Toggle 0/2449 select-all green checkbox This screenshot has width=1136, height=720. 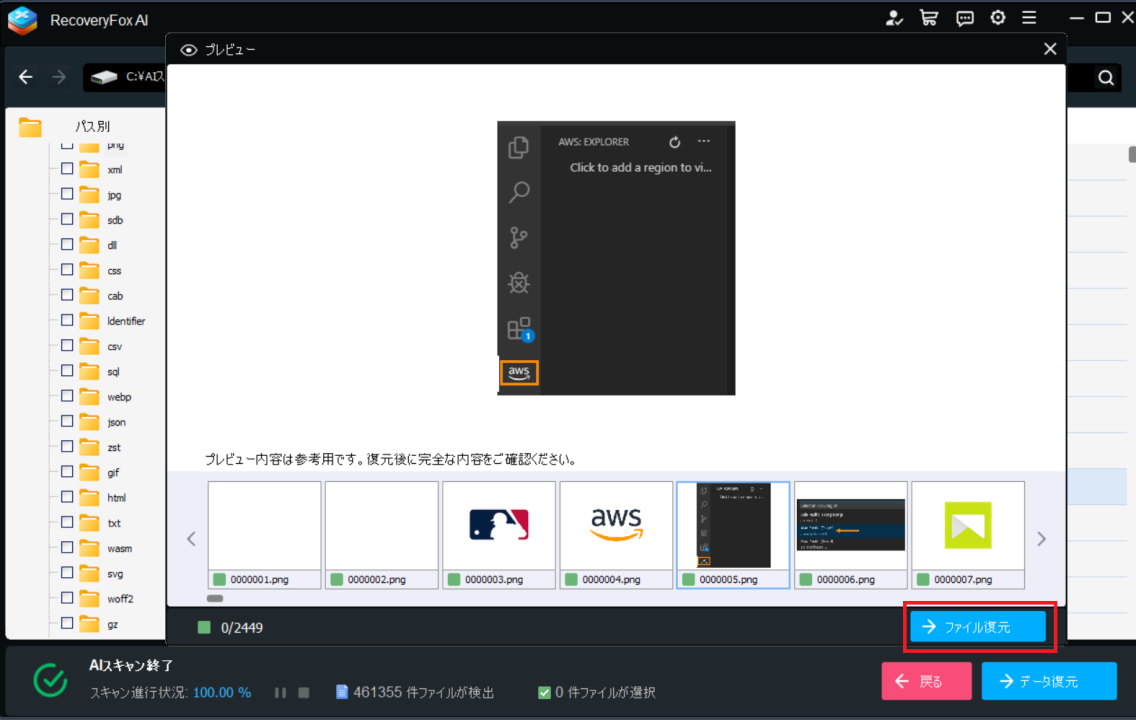point(204,627)
